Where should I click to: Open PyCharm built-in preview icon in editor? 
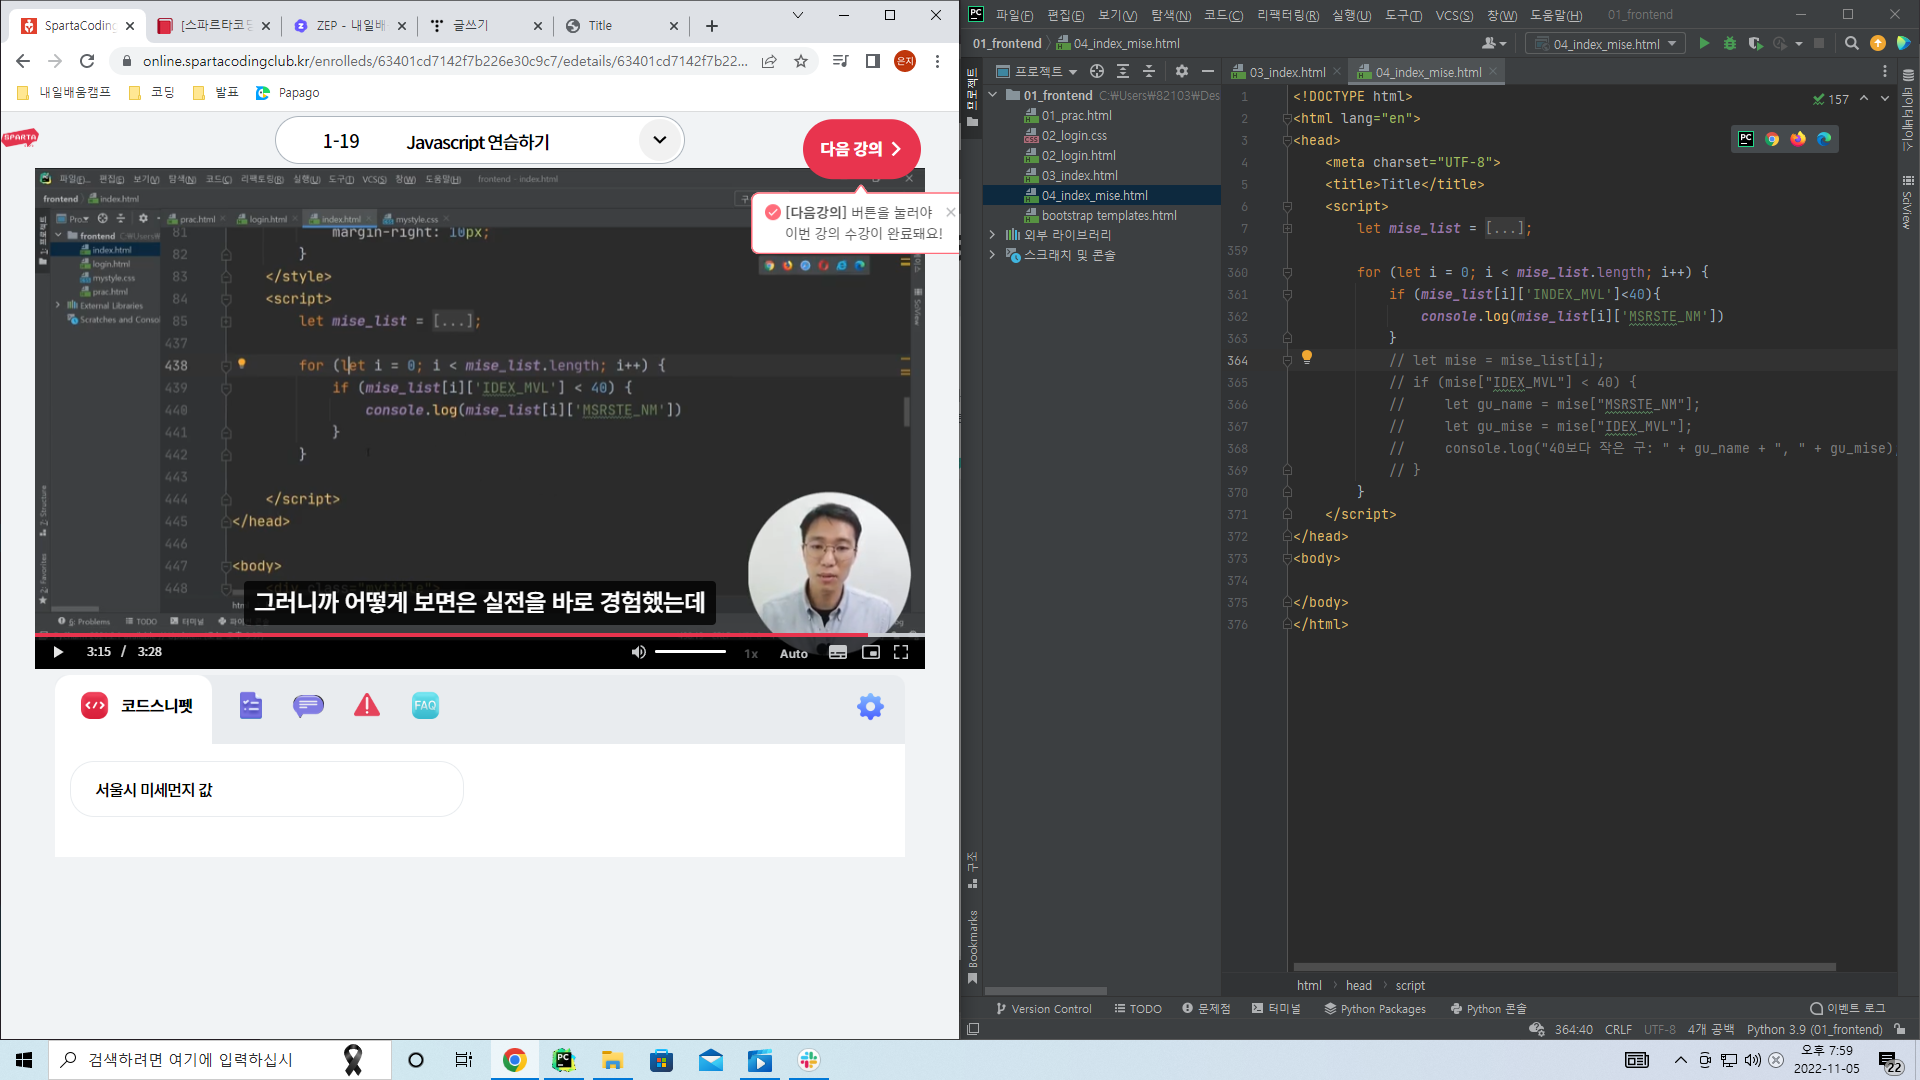coord(1746,139)
